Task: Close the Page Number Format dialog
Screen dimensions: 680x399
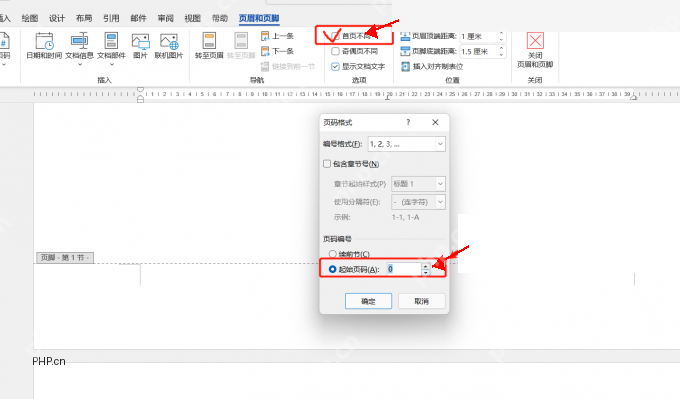Action: tap(435, 122)
